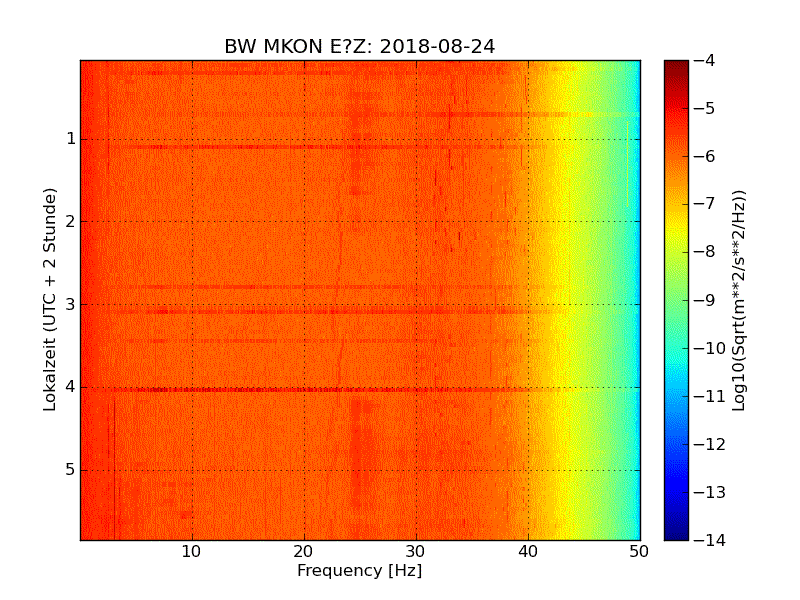Screen dimensions: 800x600
Task: Click the y-axis tick label 1
Action: 71,139
